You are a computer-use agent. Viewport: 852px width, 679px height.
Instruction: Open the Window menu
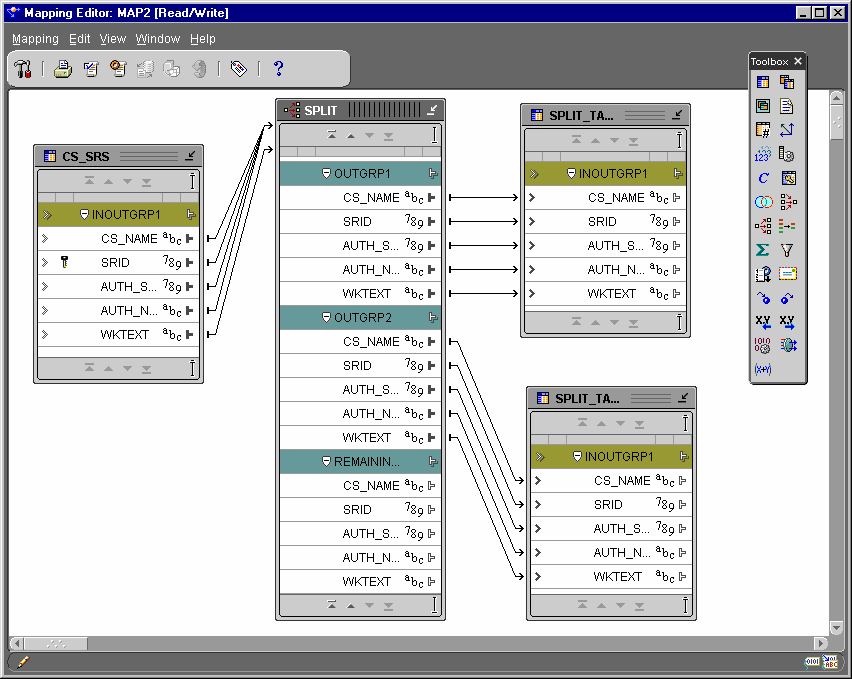[158, 39]
